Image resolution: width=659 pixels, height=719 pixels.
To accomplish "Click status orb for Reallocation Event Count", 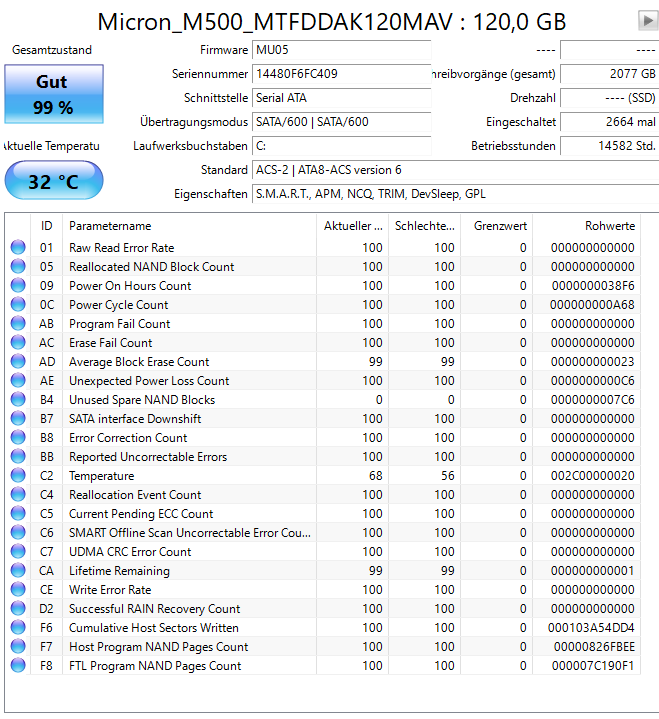I will [18, 494].
